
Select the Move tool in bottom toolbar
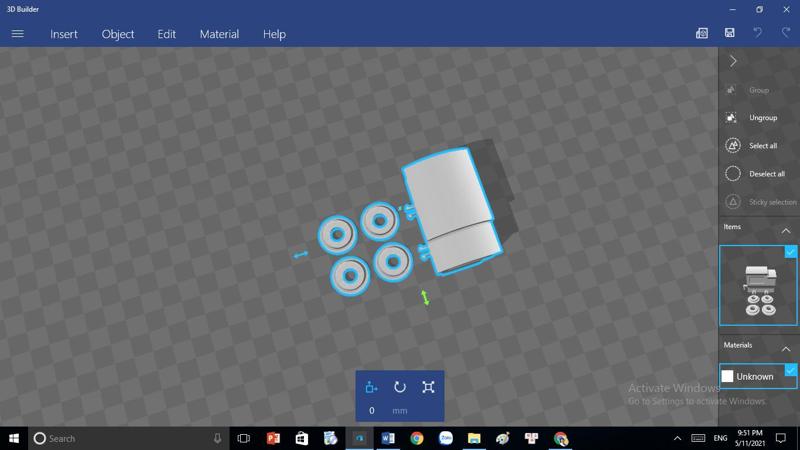371,387
